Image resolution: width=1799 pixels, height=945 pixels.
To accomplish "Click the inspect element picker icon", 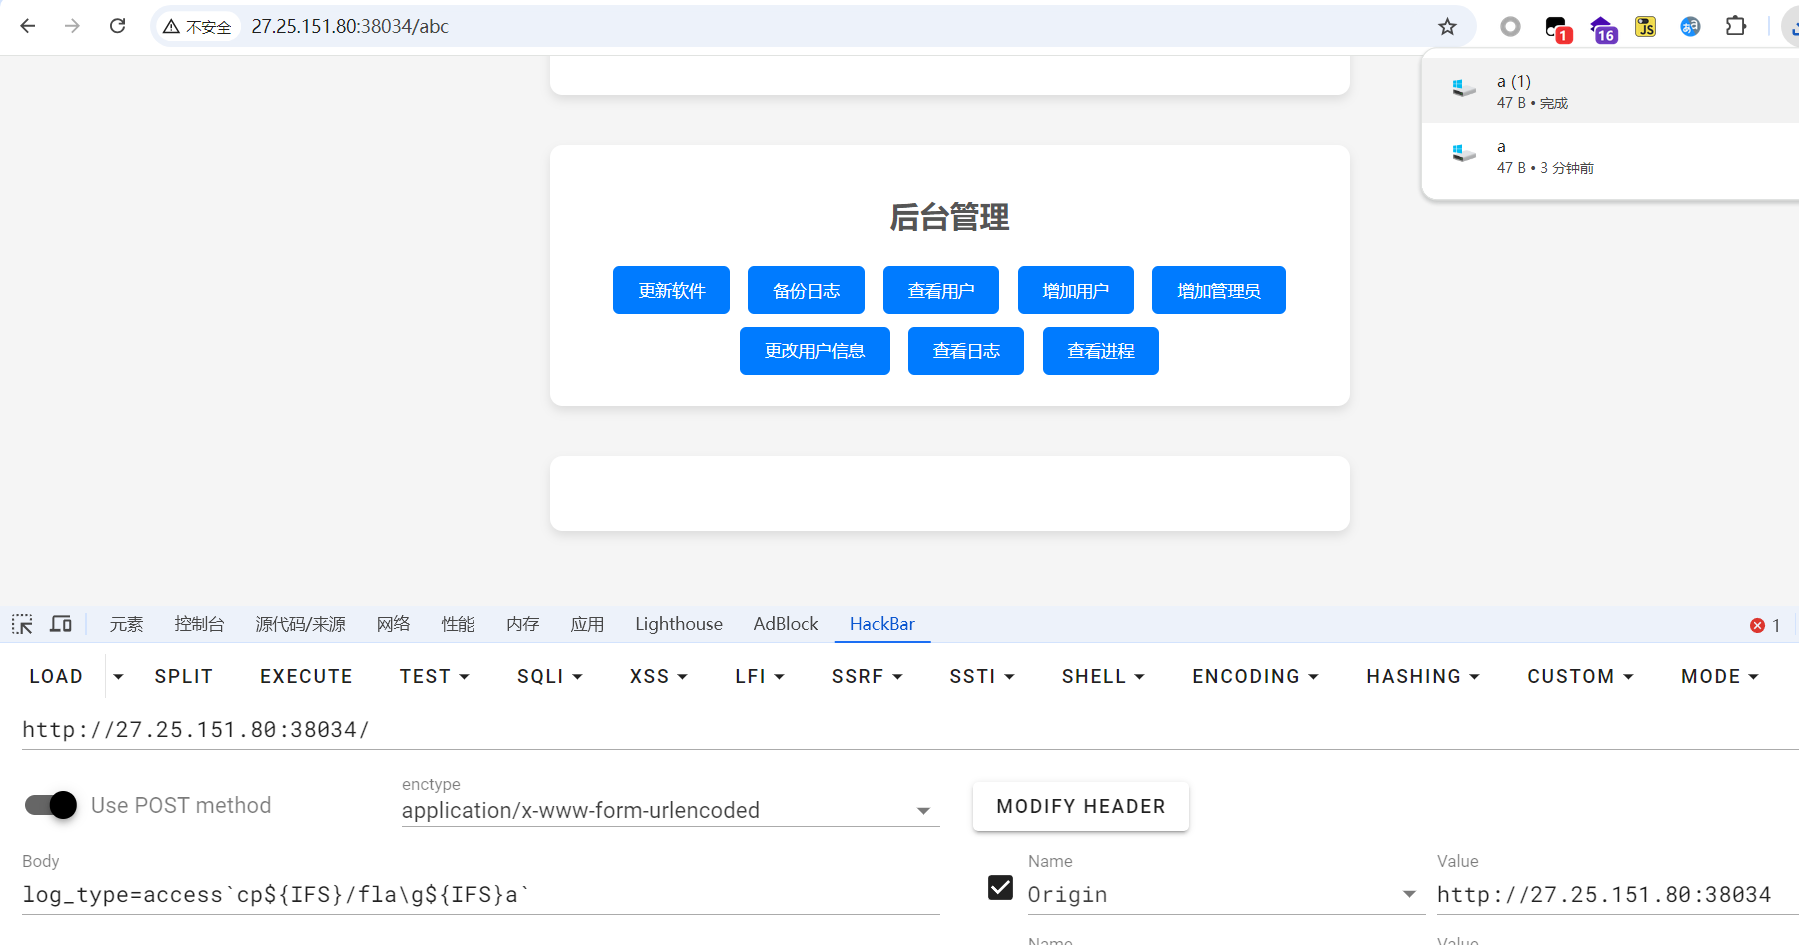I will pos(22,624).
